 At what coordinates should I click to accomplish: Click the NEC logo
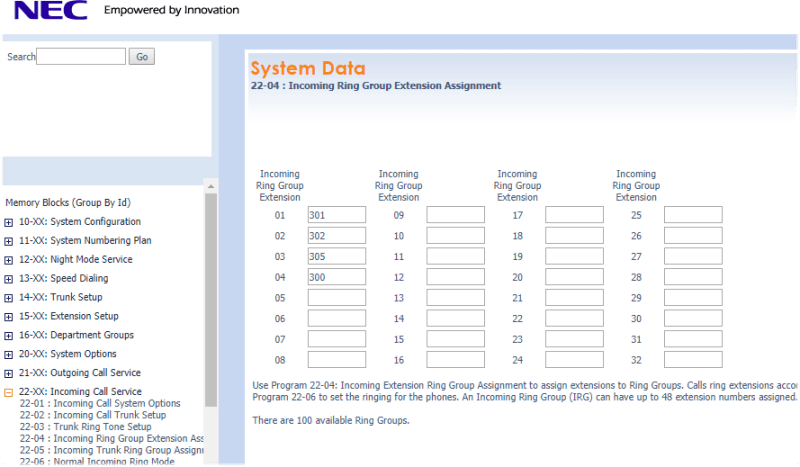(51, 10)
